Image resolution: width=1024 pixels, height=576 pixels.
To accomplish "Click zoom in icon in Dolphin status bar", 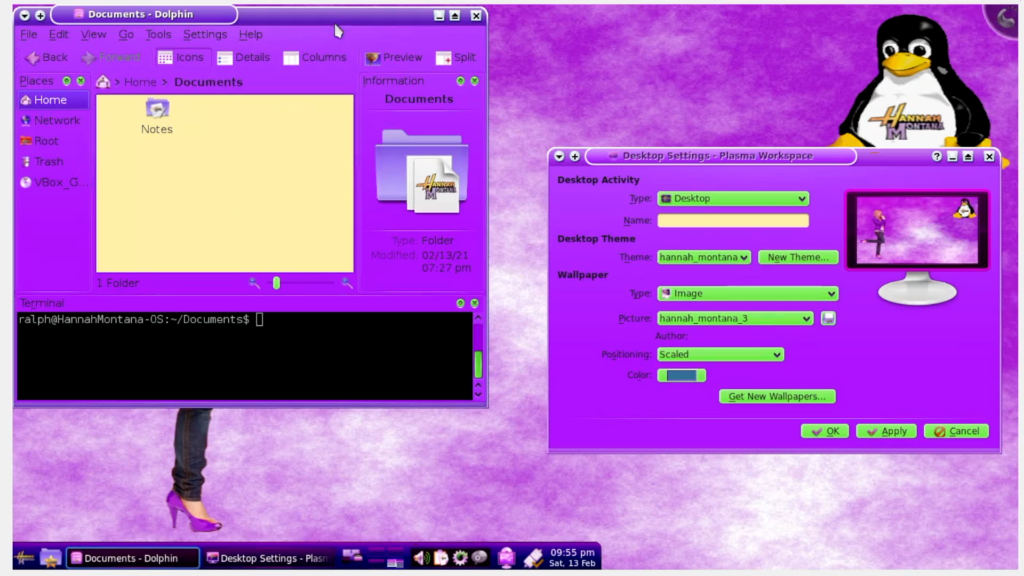I will point(347,283).
